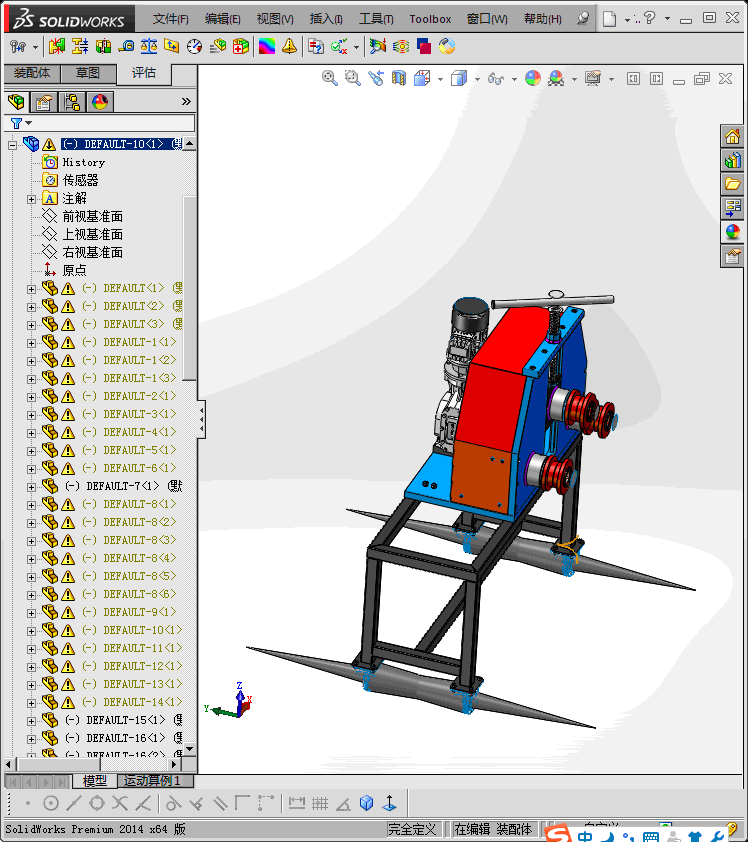This screenshot has height=842, width=748.
Task: Open 文件(F) menu
Action: 170,19
